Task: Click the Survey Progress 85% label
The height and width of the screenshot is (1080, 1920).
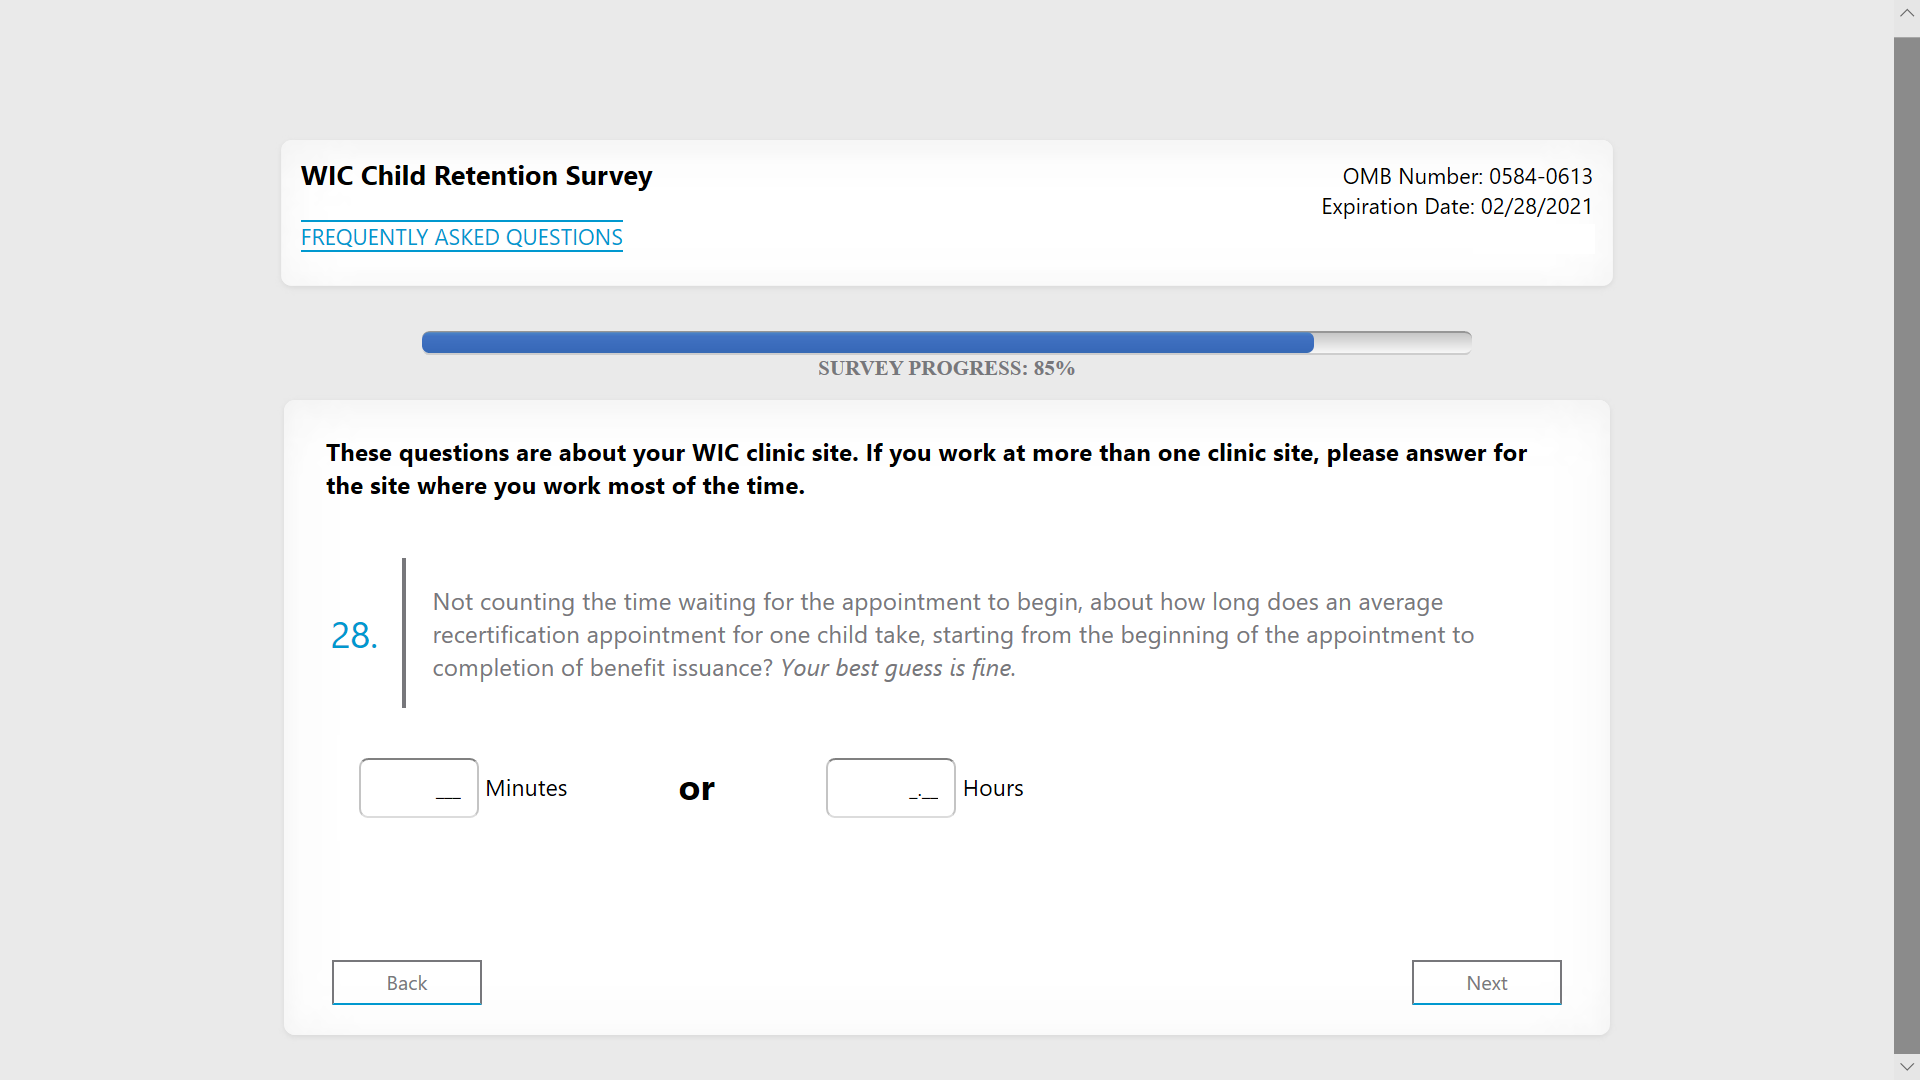Action: 946,368
